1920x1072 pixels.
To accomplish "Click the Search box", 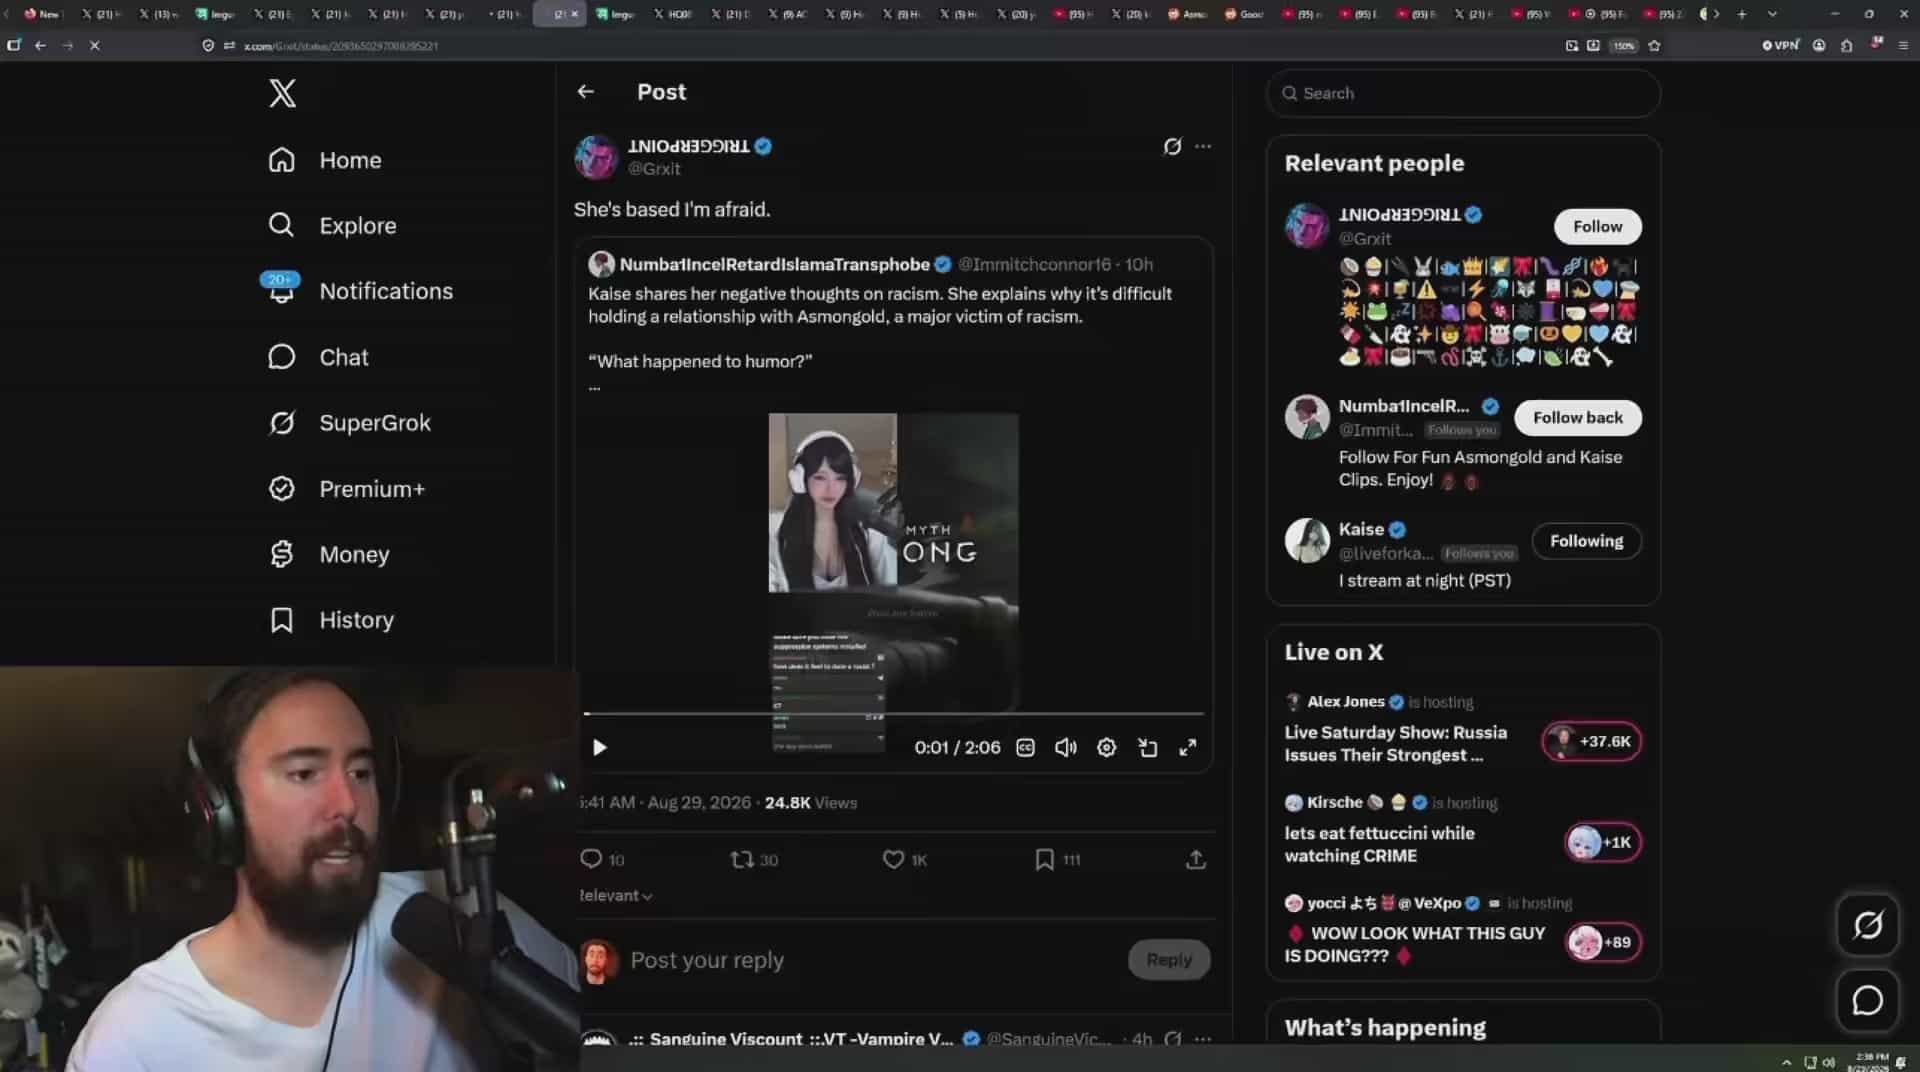I will (x=1463, y=93).
